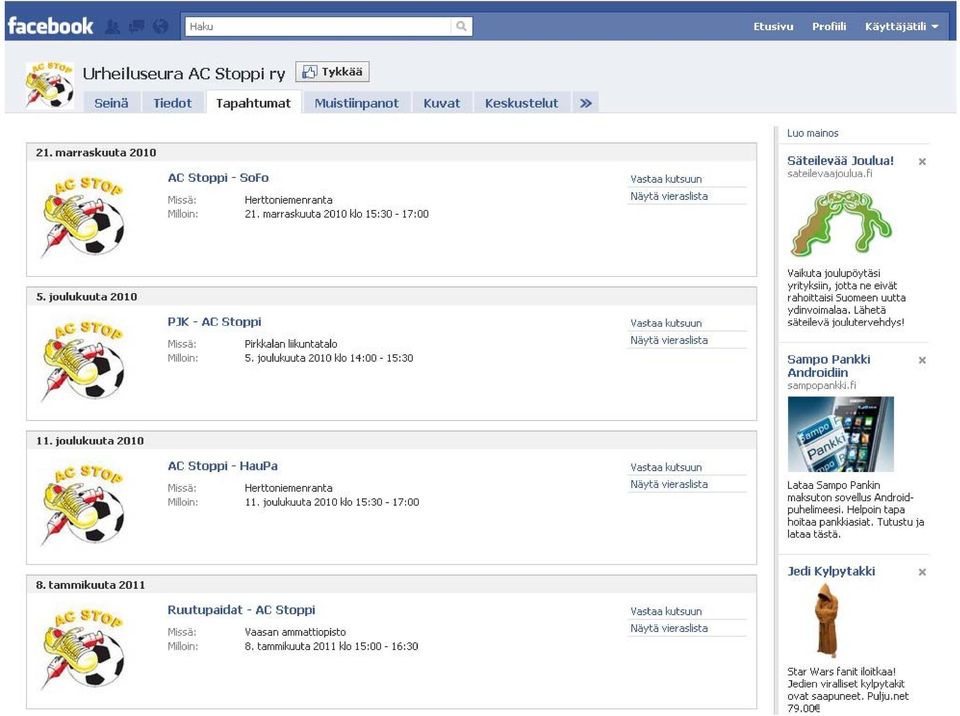Click the HauPa event logo thumbnail
The width and height of the screenshot is (960, 716).
[x=83, y=504]
